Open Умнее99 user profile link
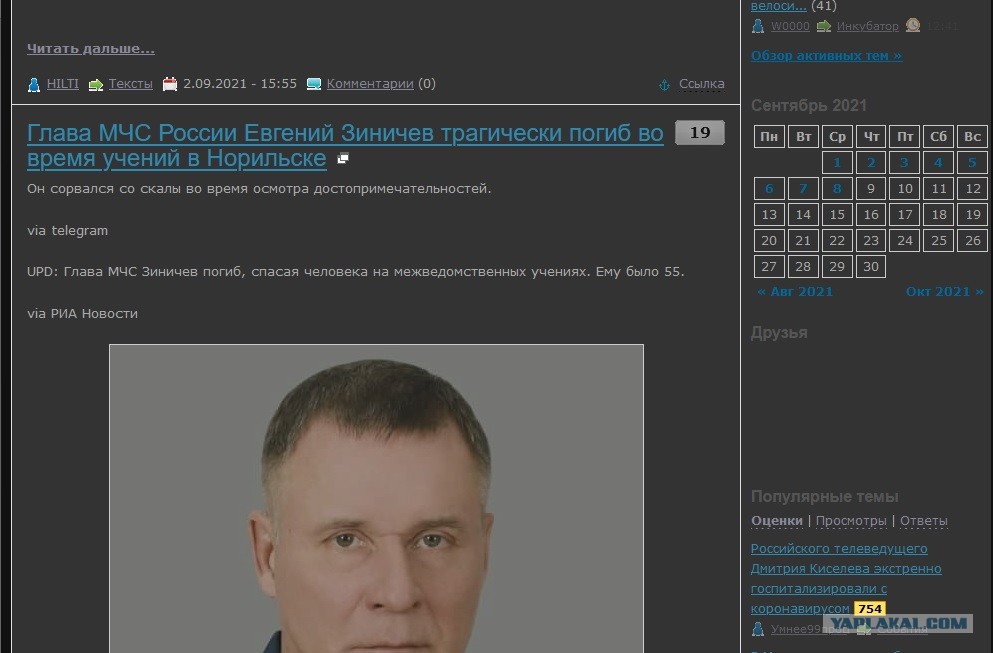 [x=809, y=629]
